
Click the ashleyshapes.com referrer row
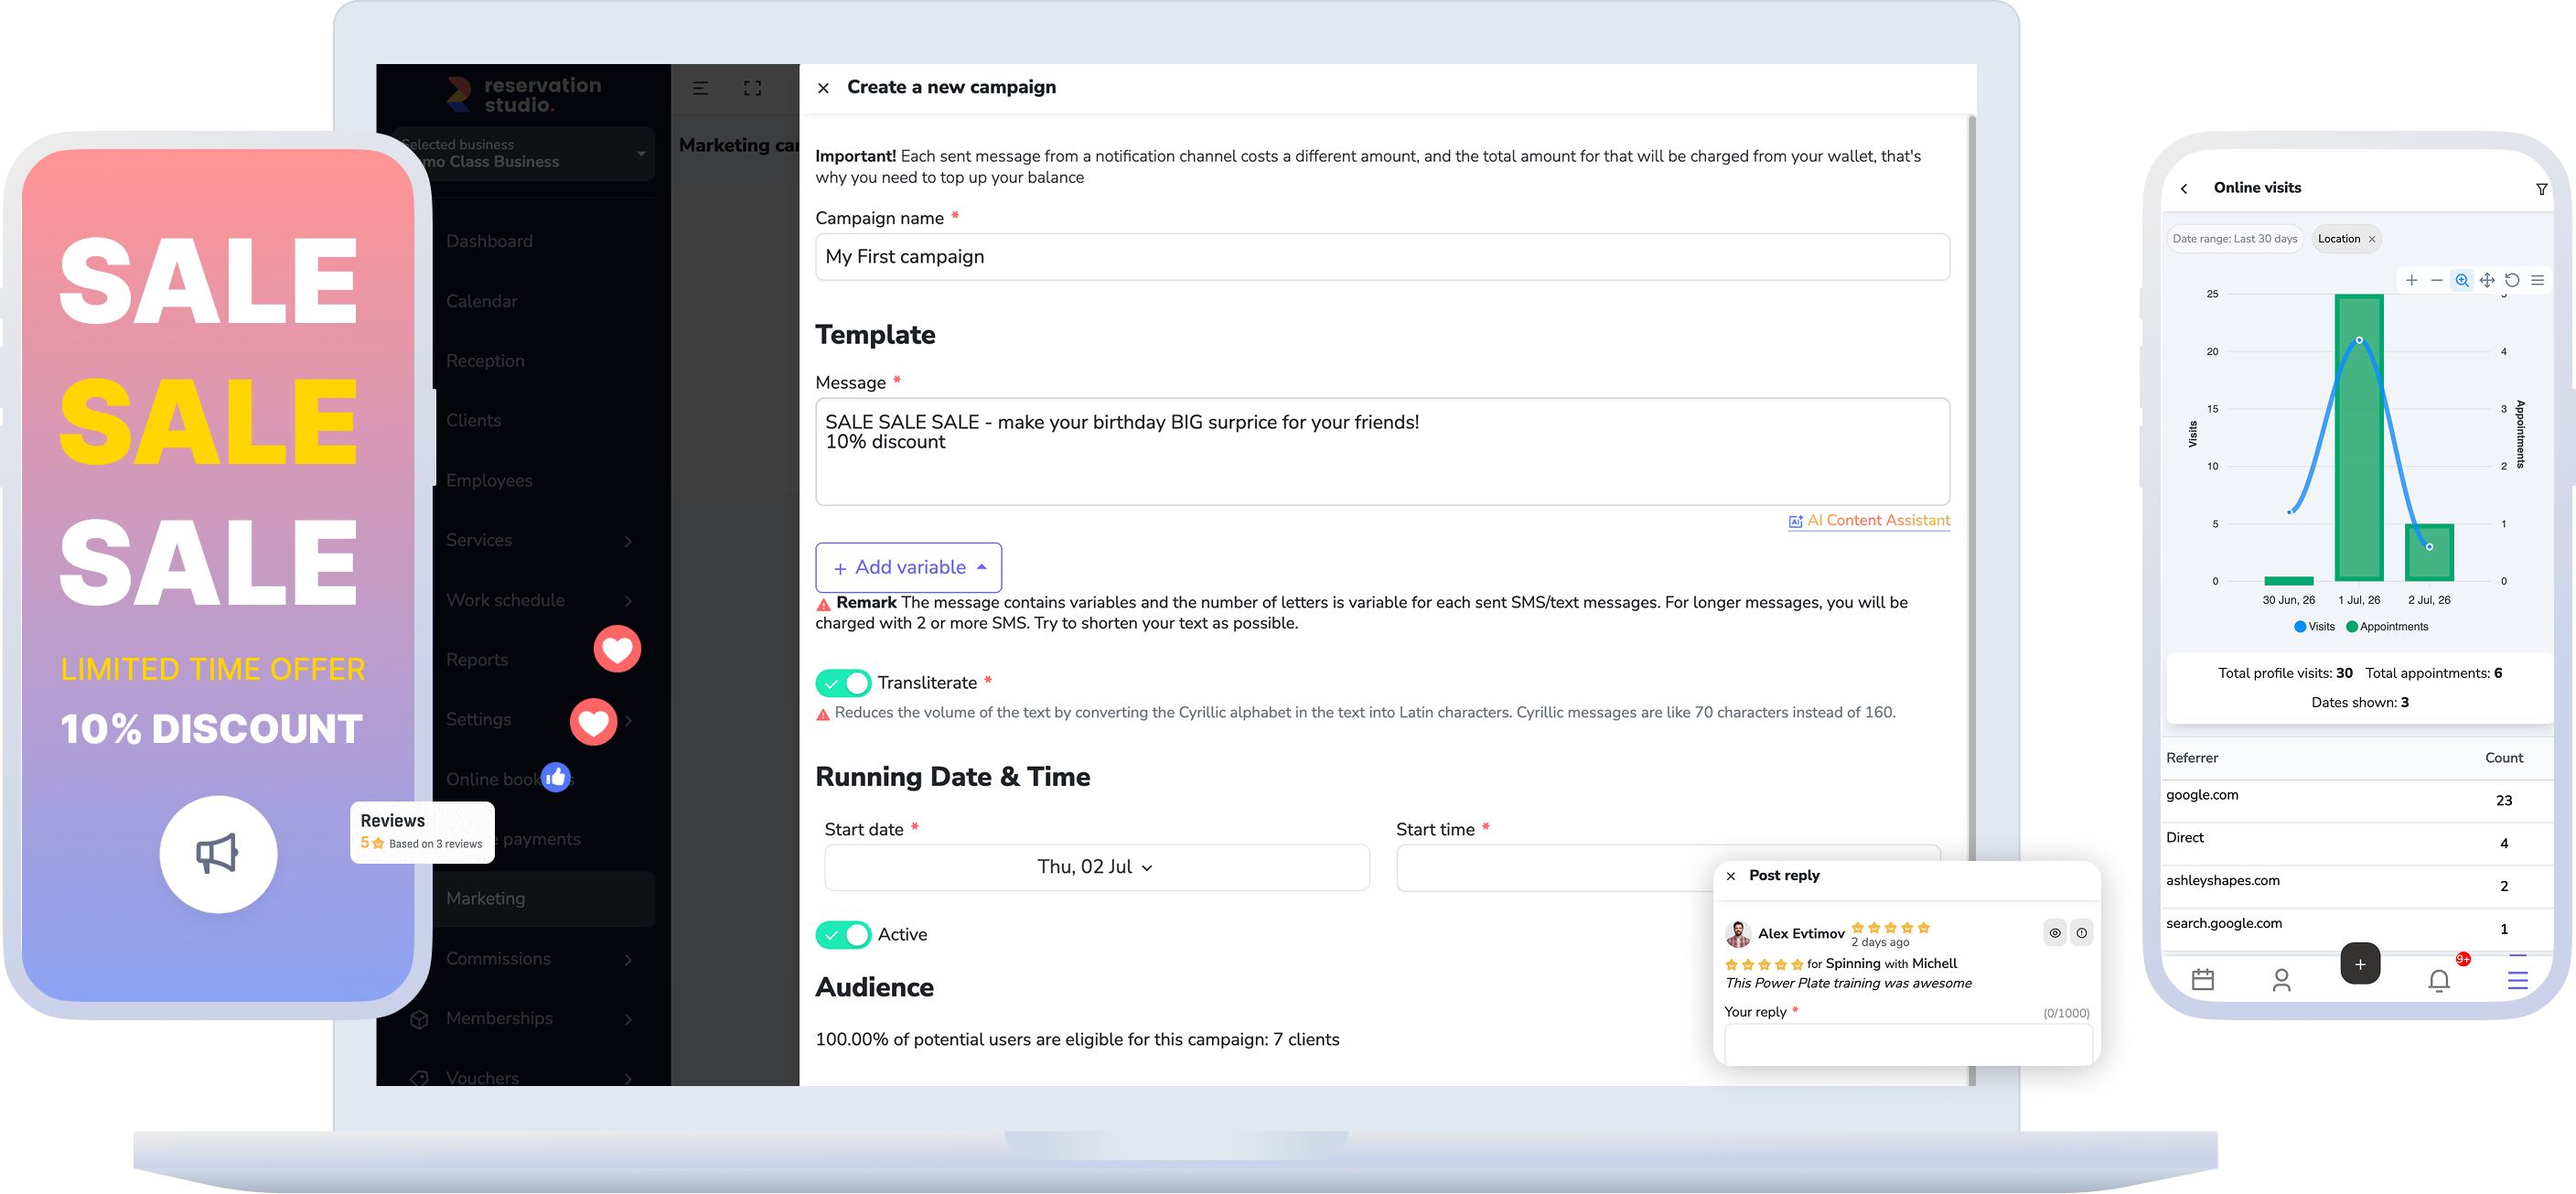pos(2358,886)
